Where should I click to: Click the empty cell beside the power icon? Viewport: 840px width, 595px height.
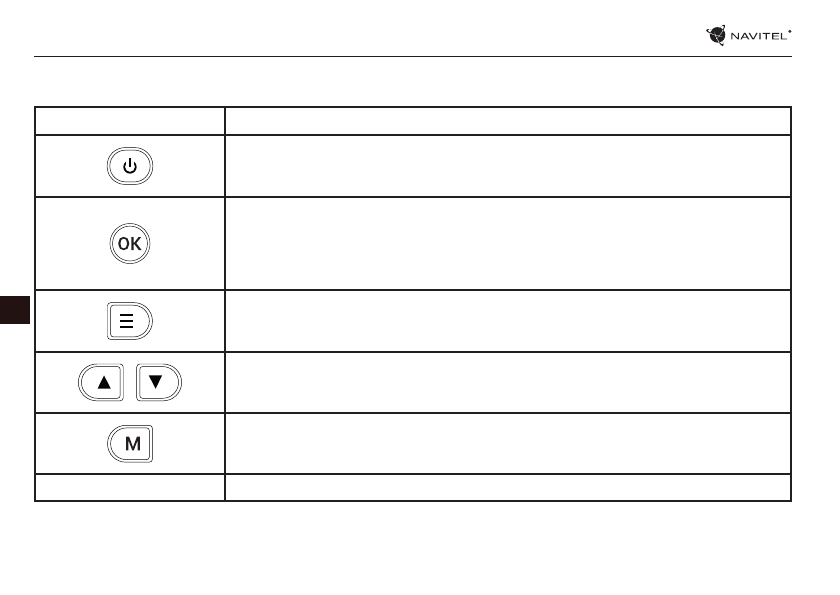coord(508,166)
